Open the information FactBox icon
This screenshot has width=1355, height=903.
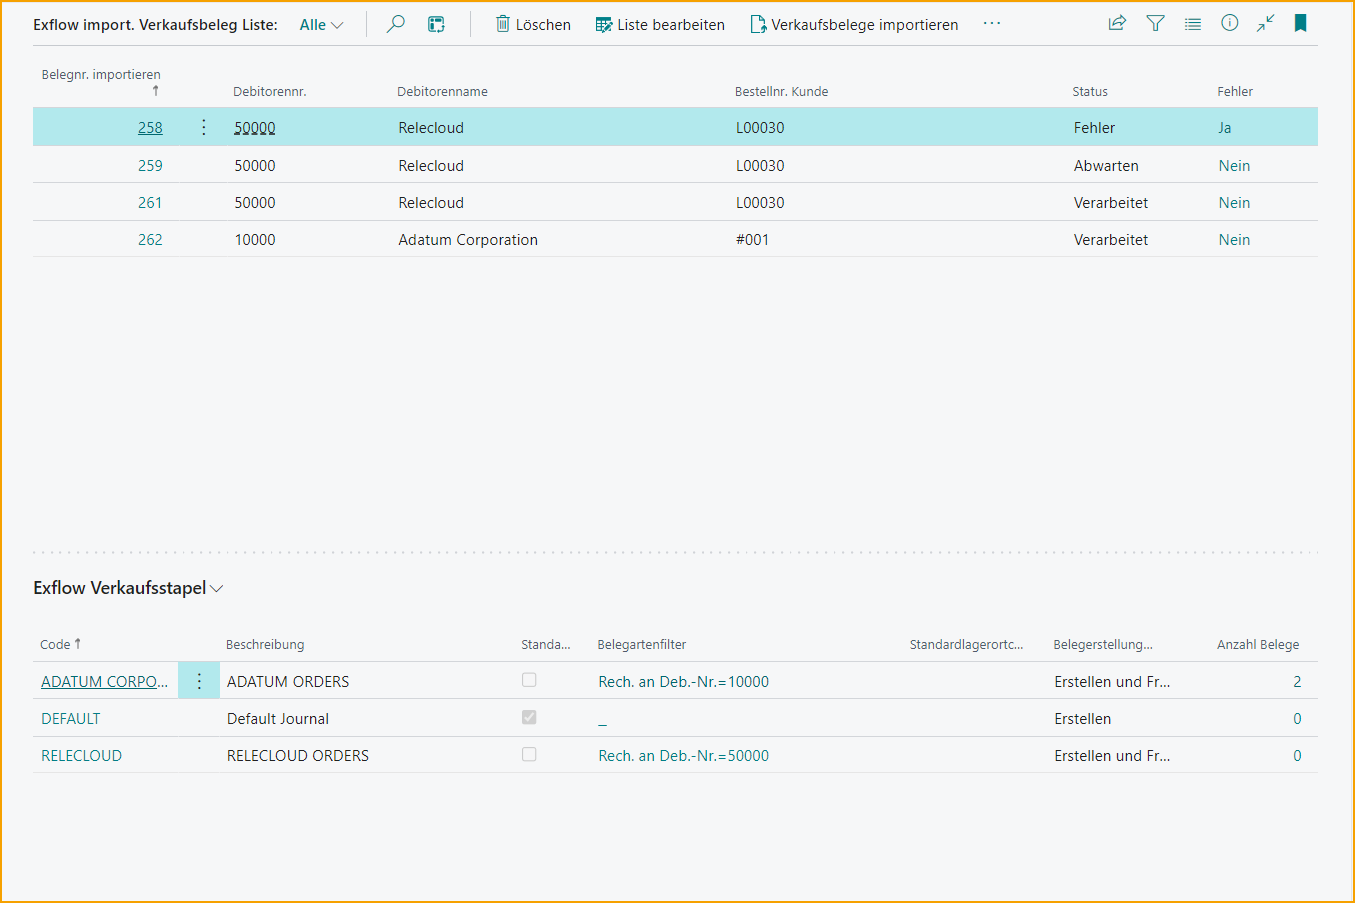1229,23
